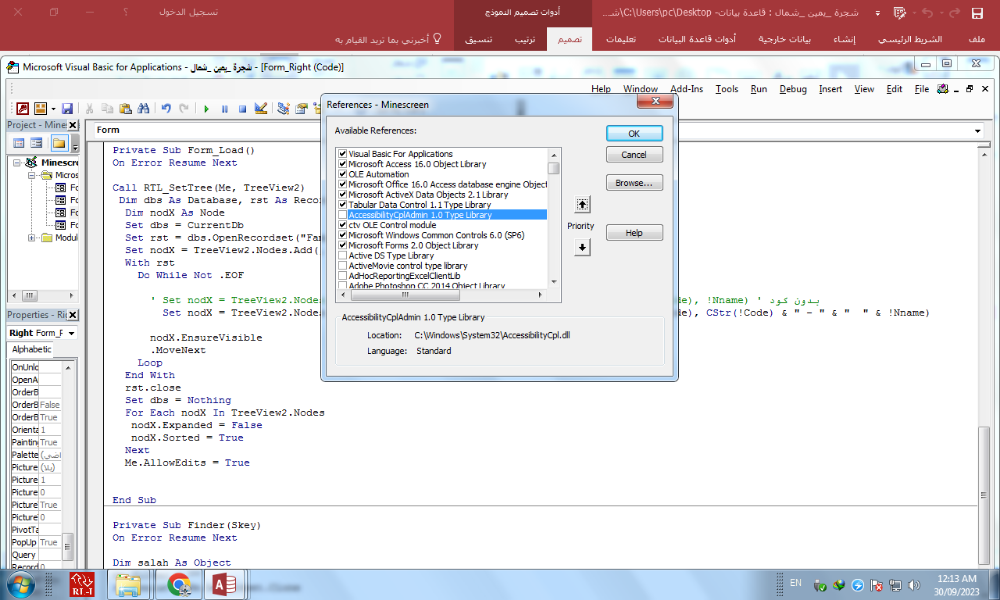1000x600 pixels.
Task: Collapse the Minescreen project tree node
Action: (x=17, y=163)
